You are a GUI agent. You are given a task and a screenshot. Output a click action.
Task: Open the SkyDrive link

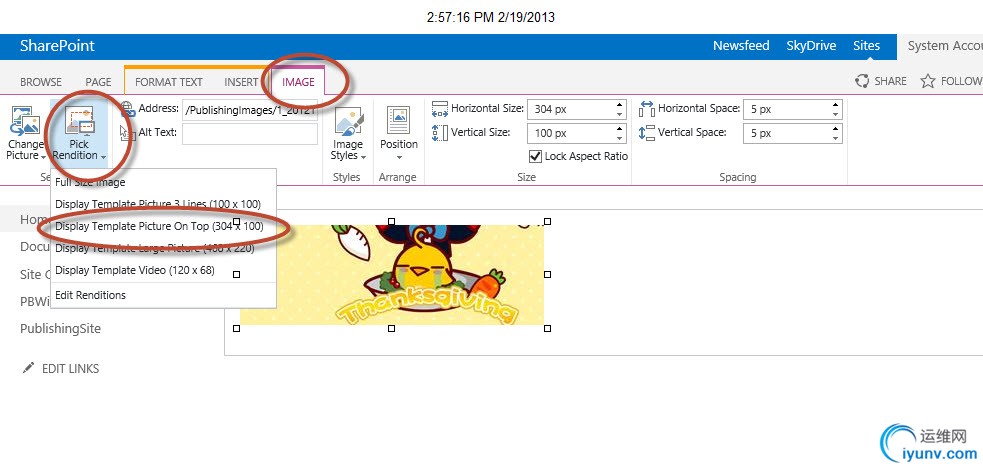(811, 46)
